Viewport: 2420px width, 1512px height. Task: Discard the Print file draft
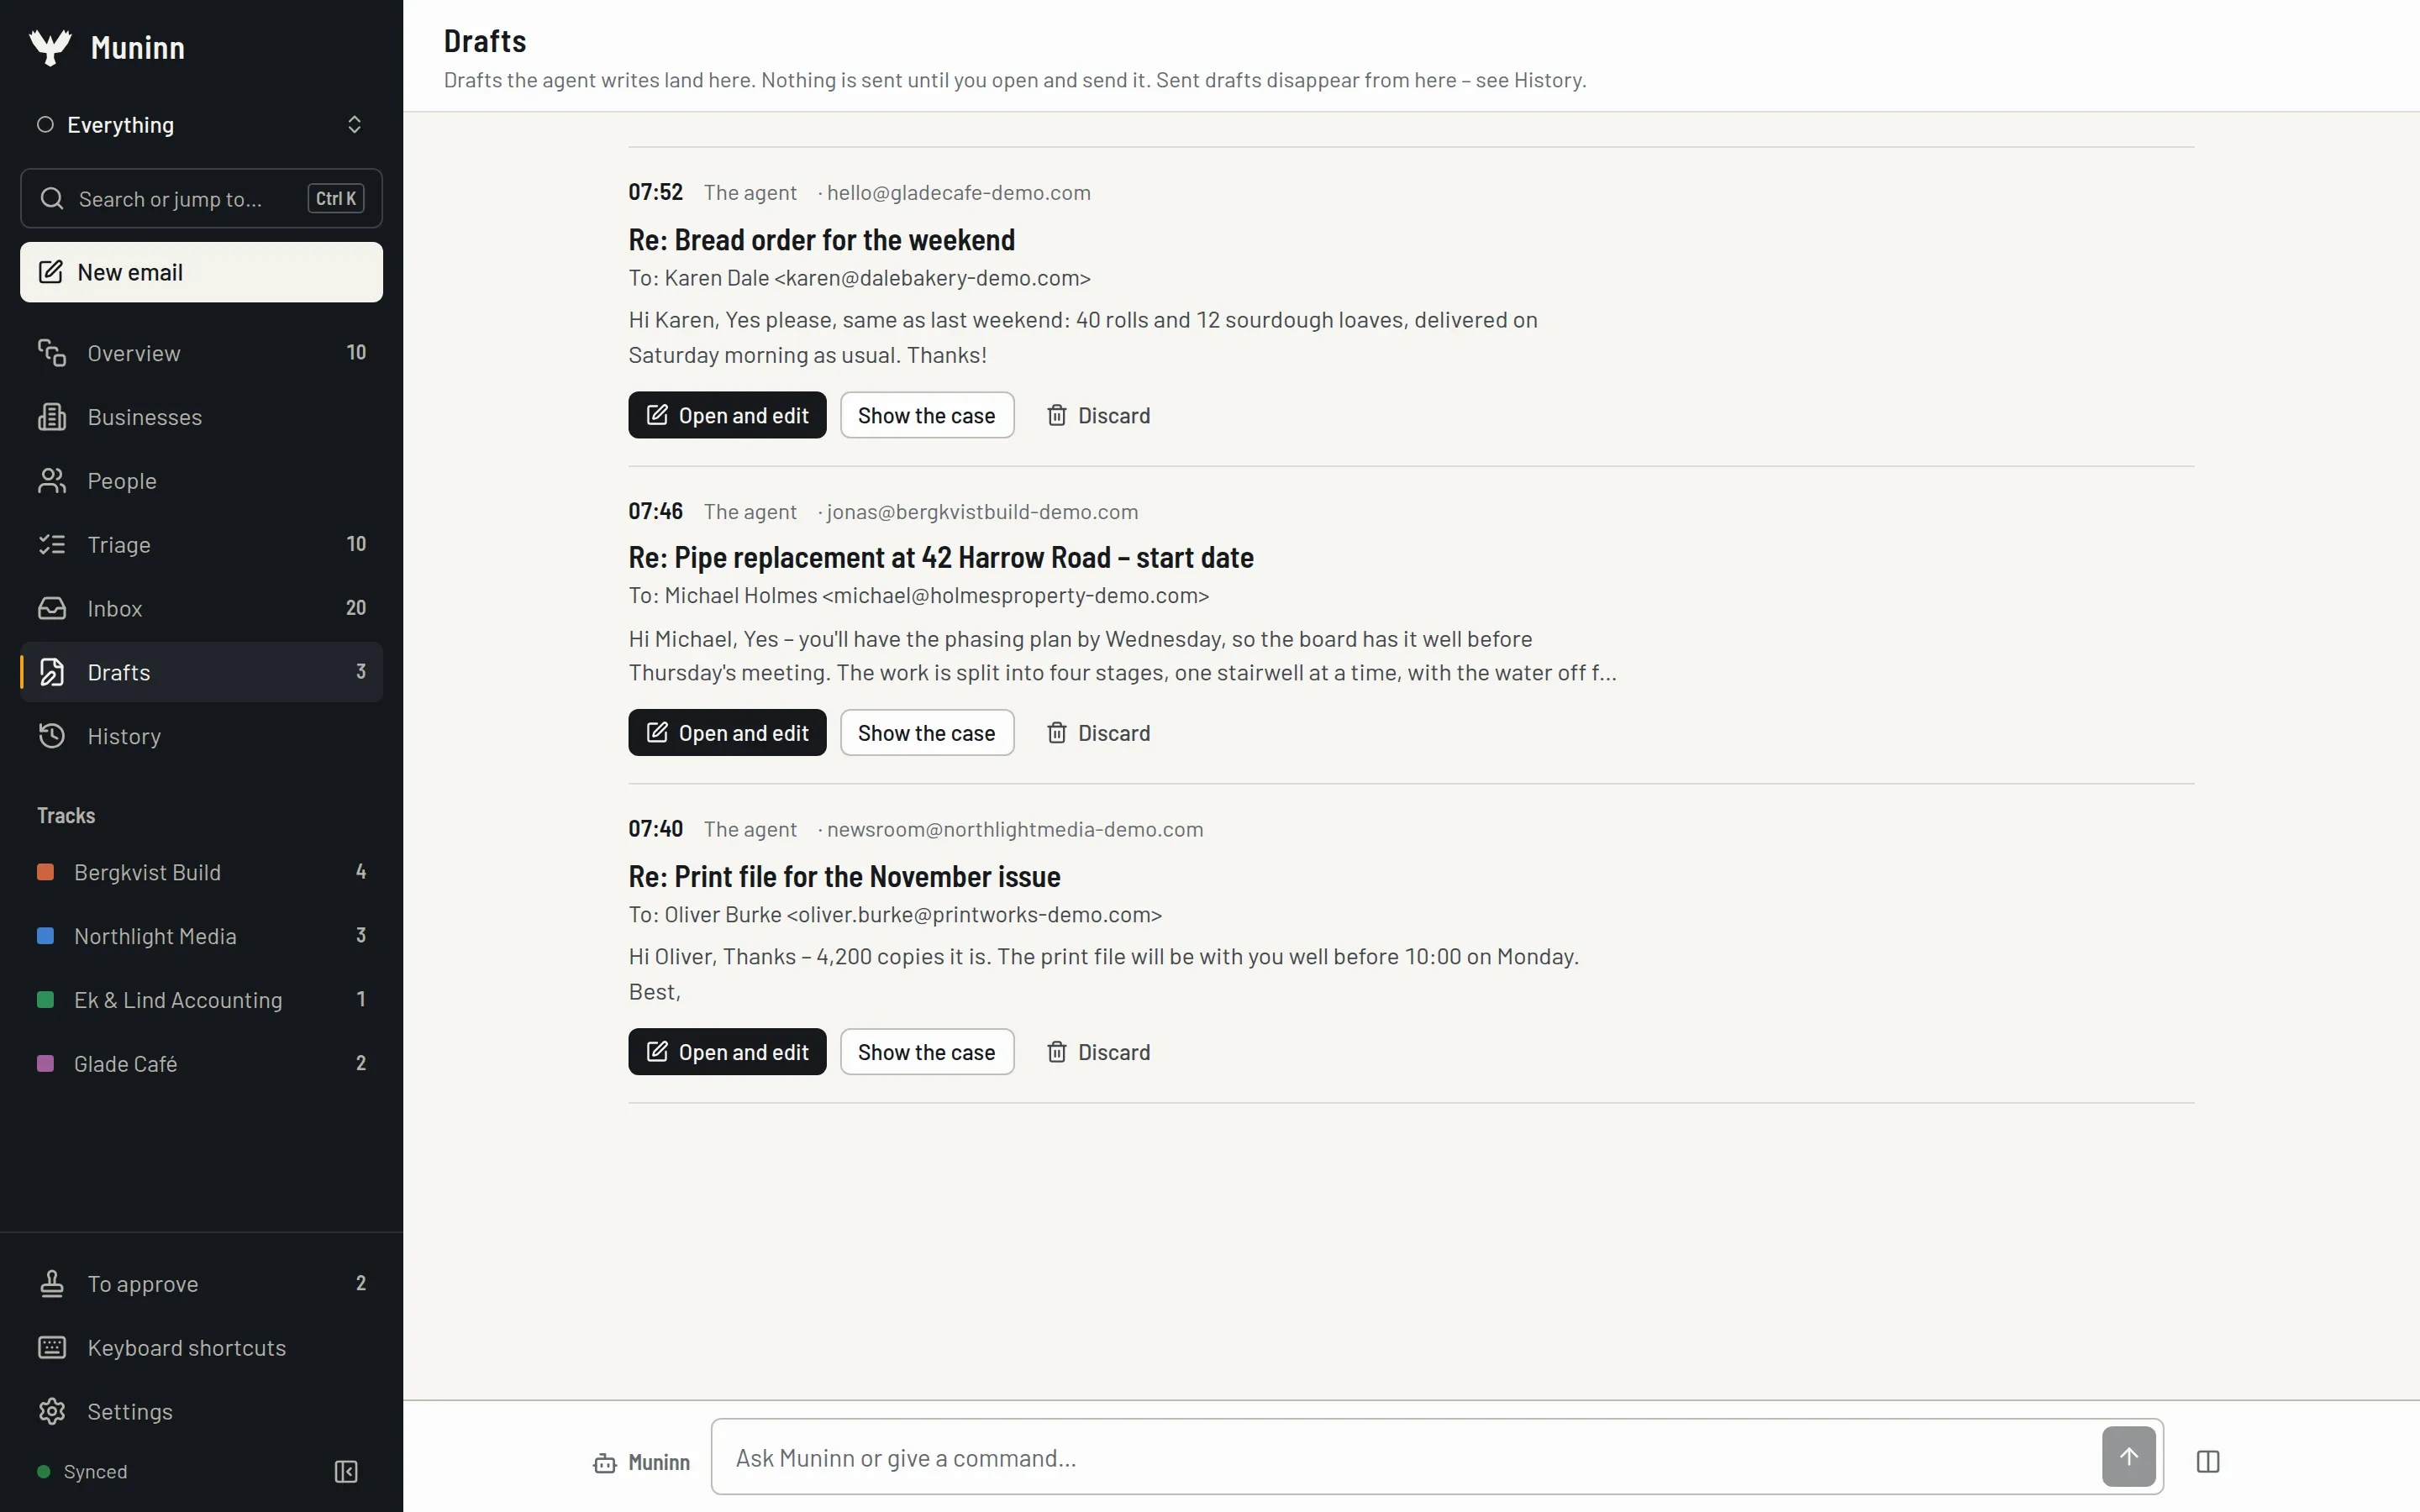1098,1052
